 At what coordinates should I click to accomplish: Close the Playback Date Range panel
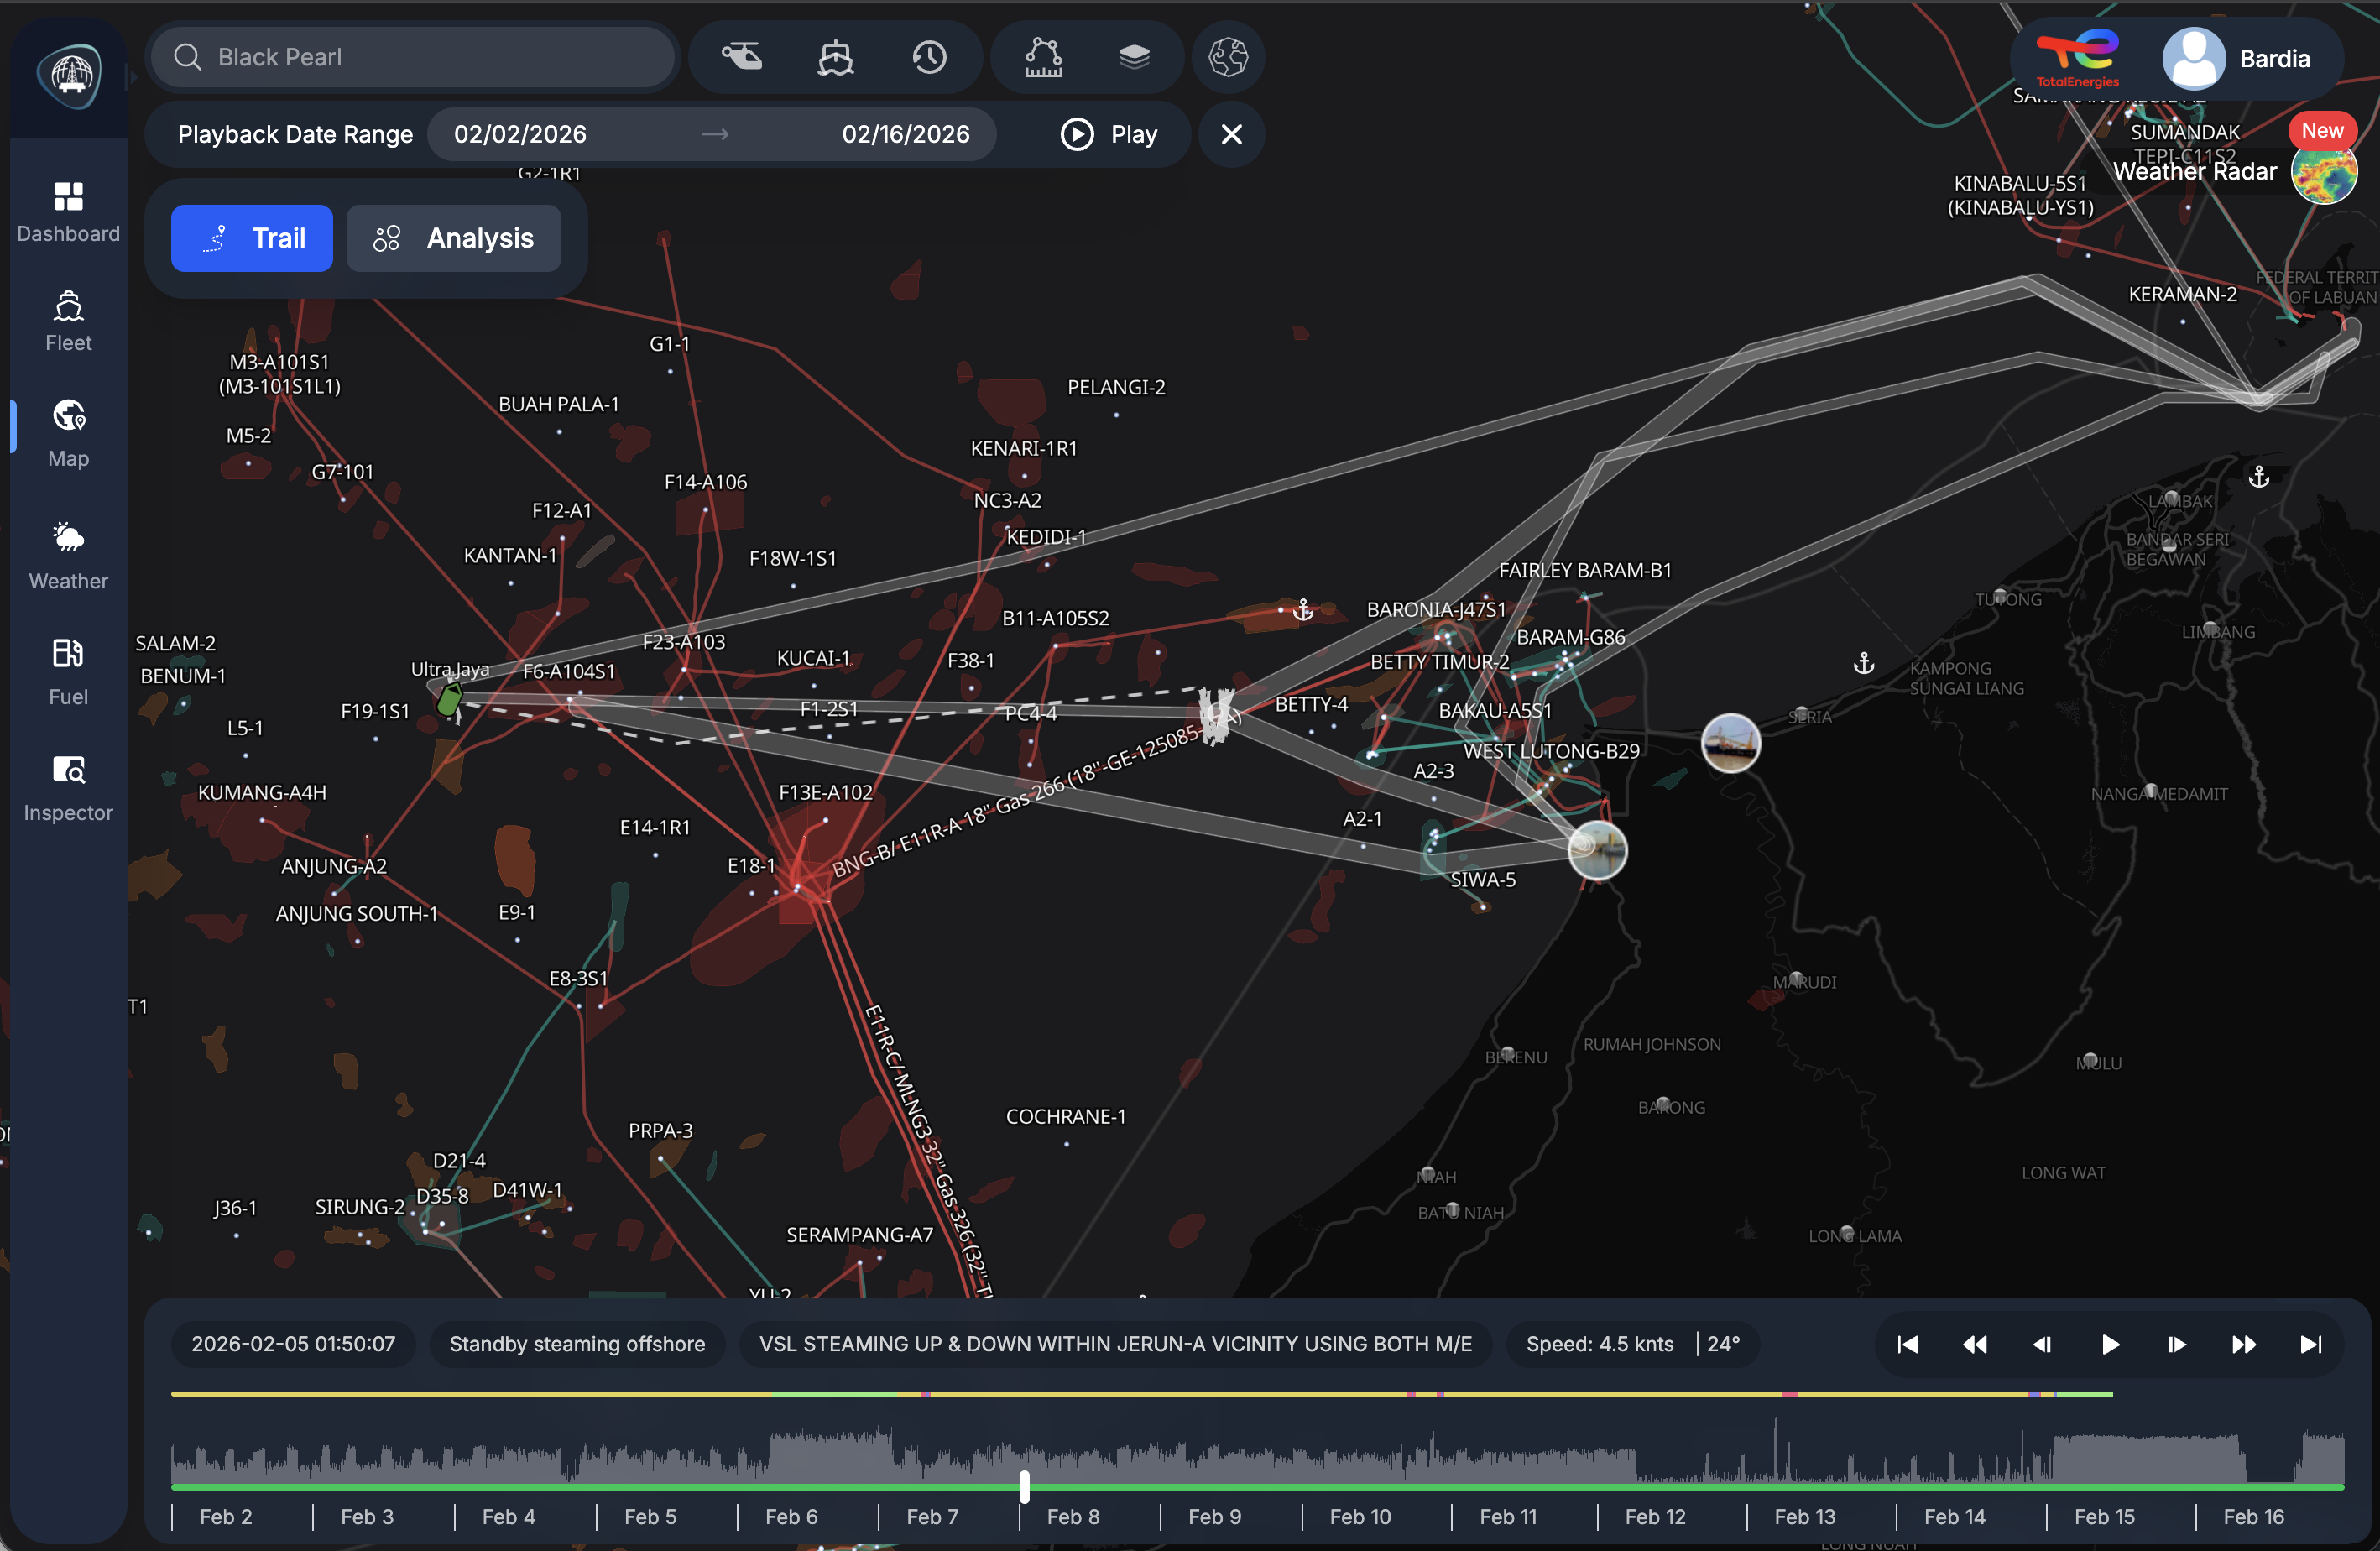[x=1231, y=133]
